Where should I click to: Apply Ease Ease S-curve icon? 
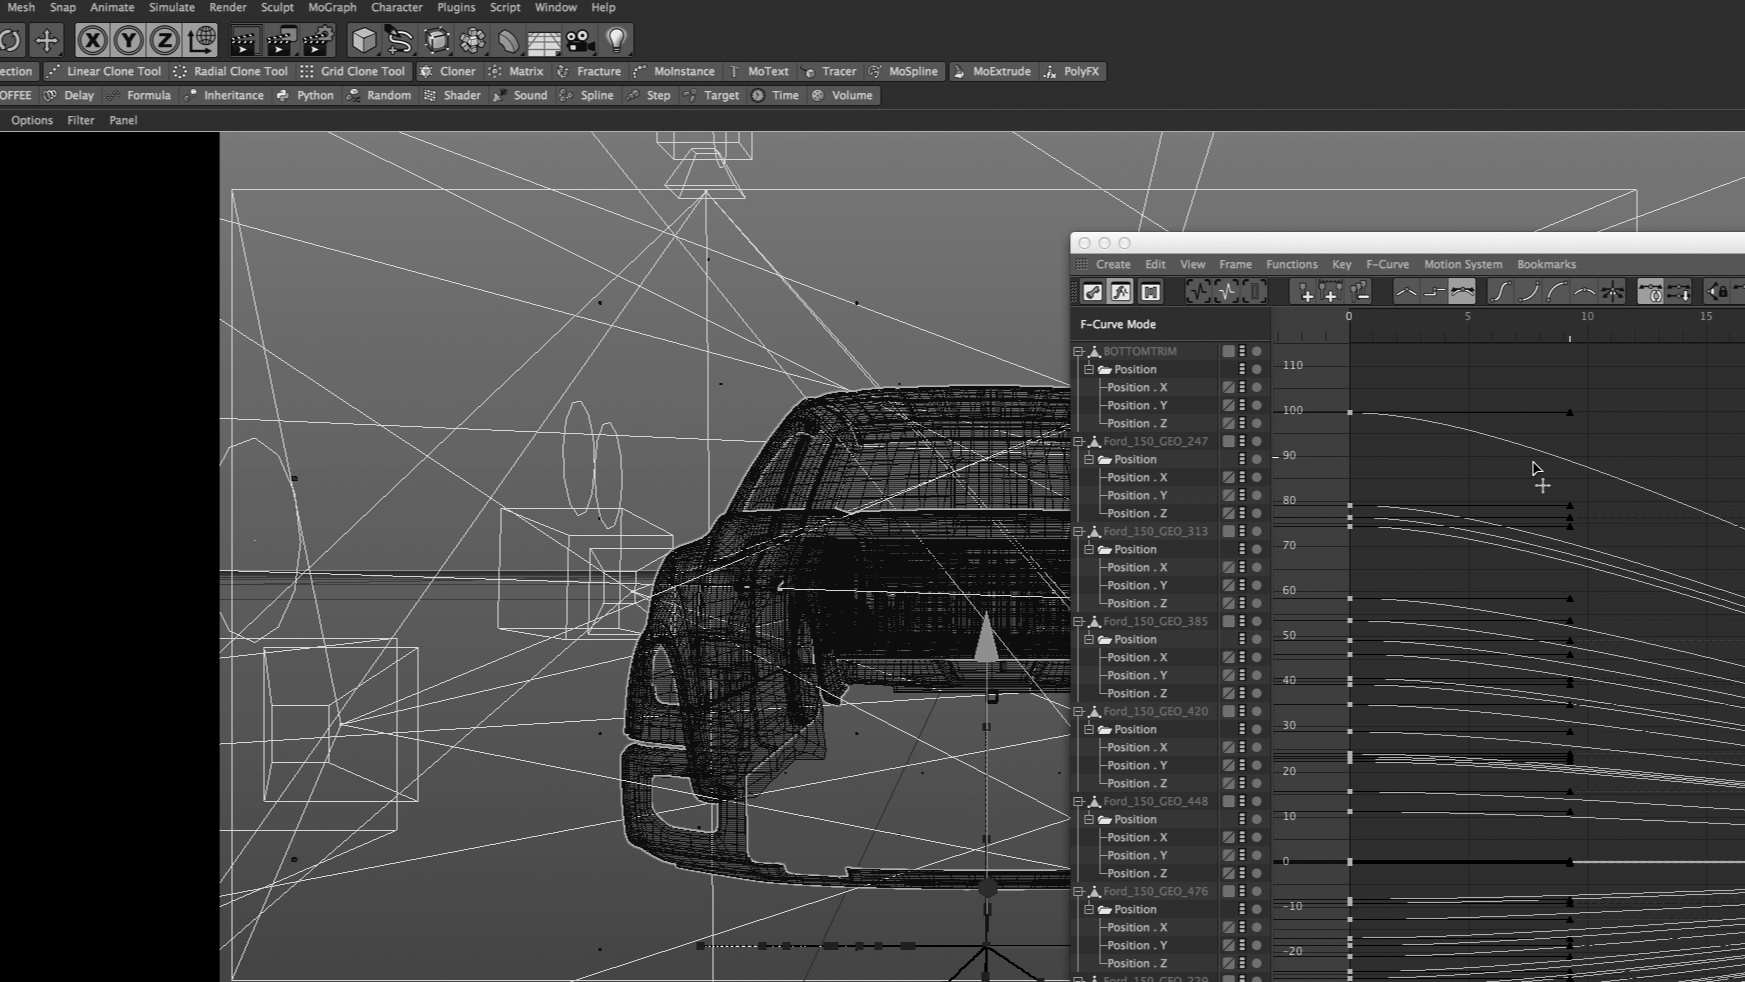(x=1500, y=292)
